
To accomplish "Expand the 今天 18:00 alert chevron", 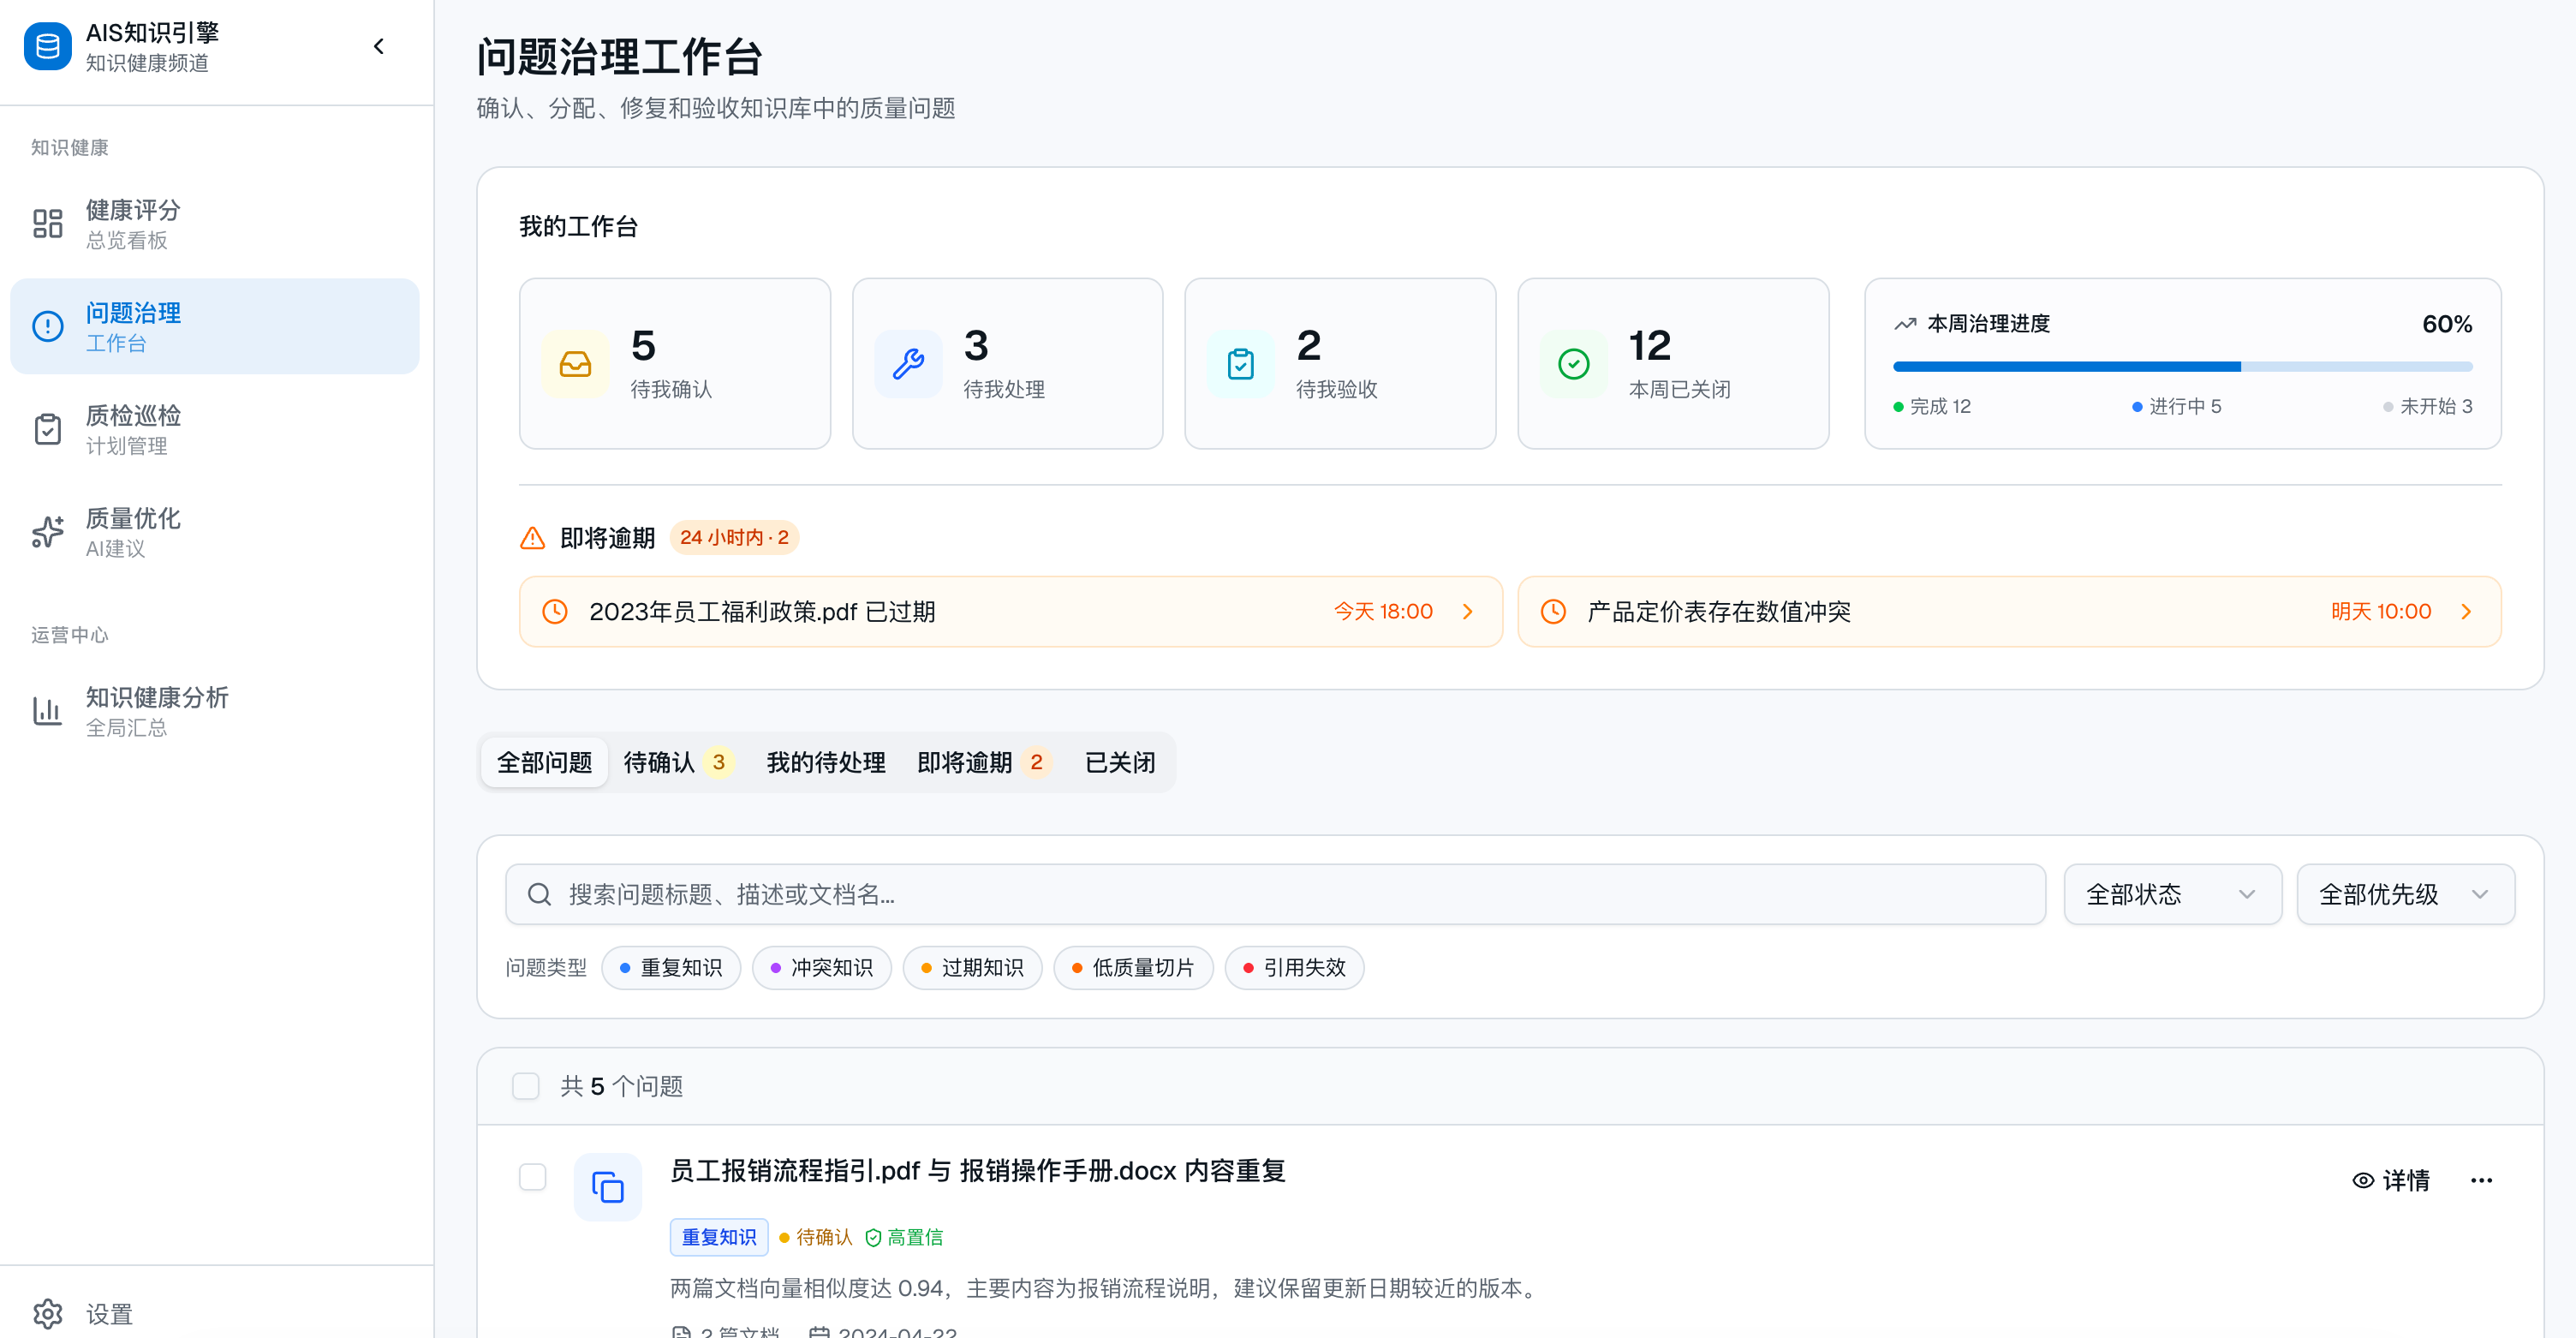I will point(1467,611).
